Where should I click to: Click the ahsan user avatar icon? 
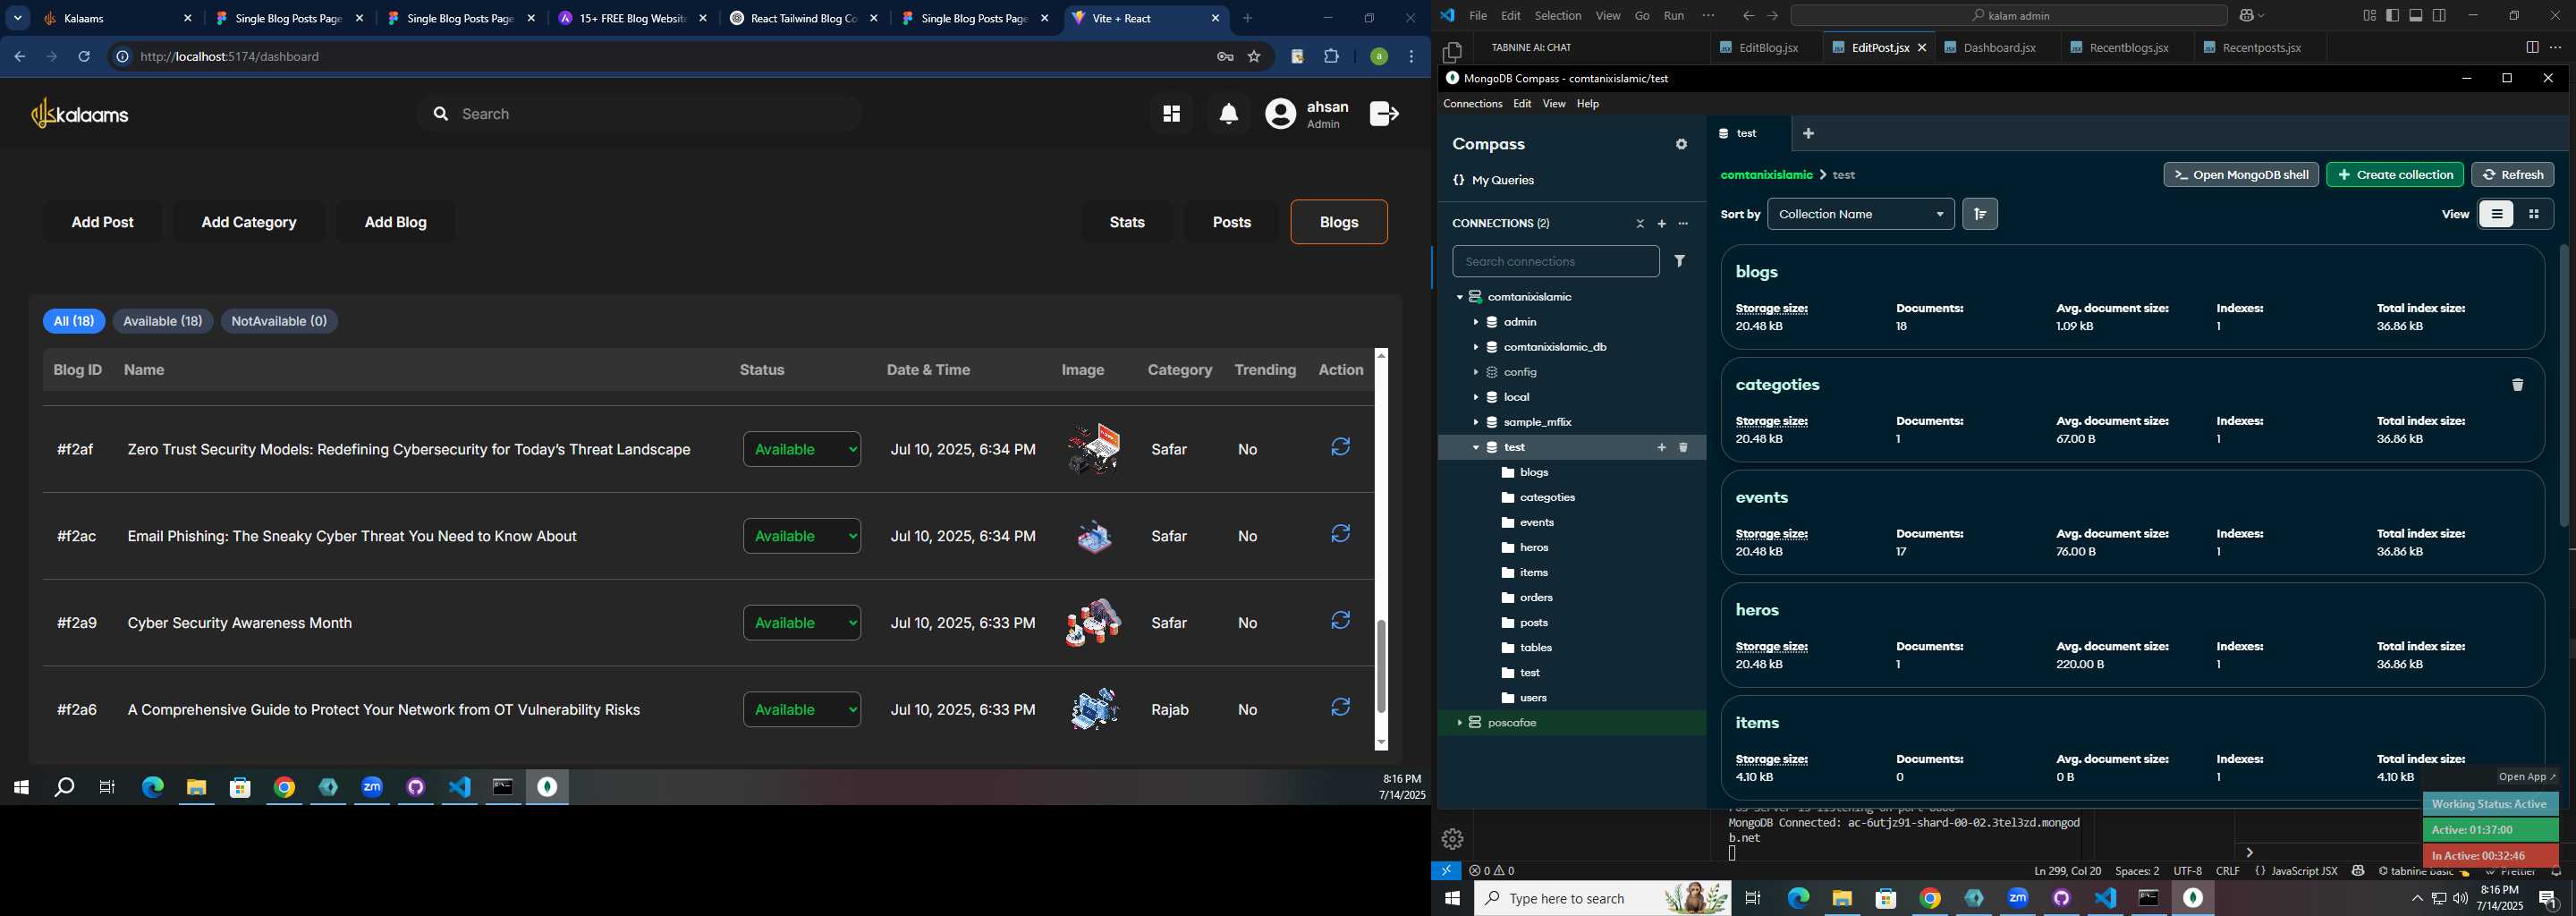pos(1281,114)
